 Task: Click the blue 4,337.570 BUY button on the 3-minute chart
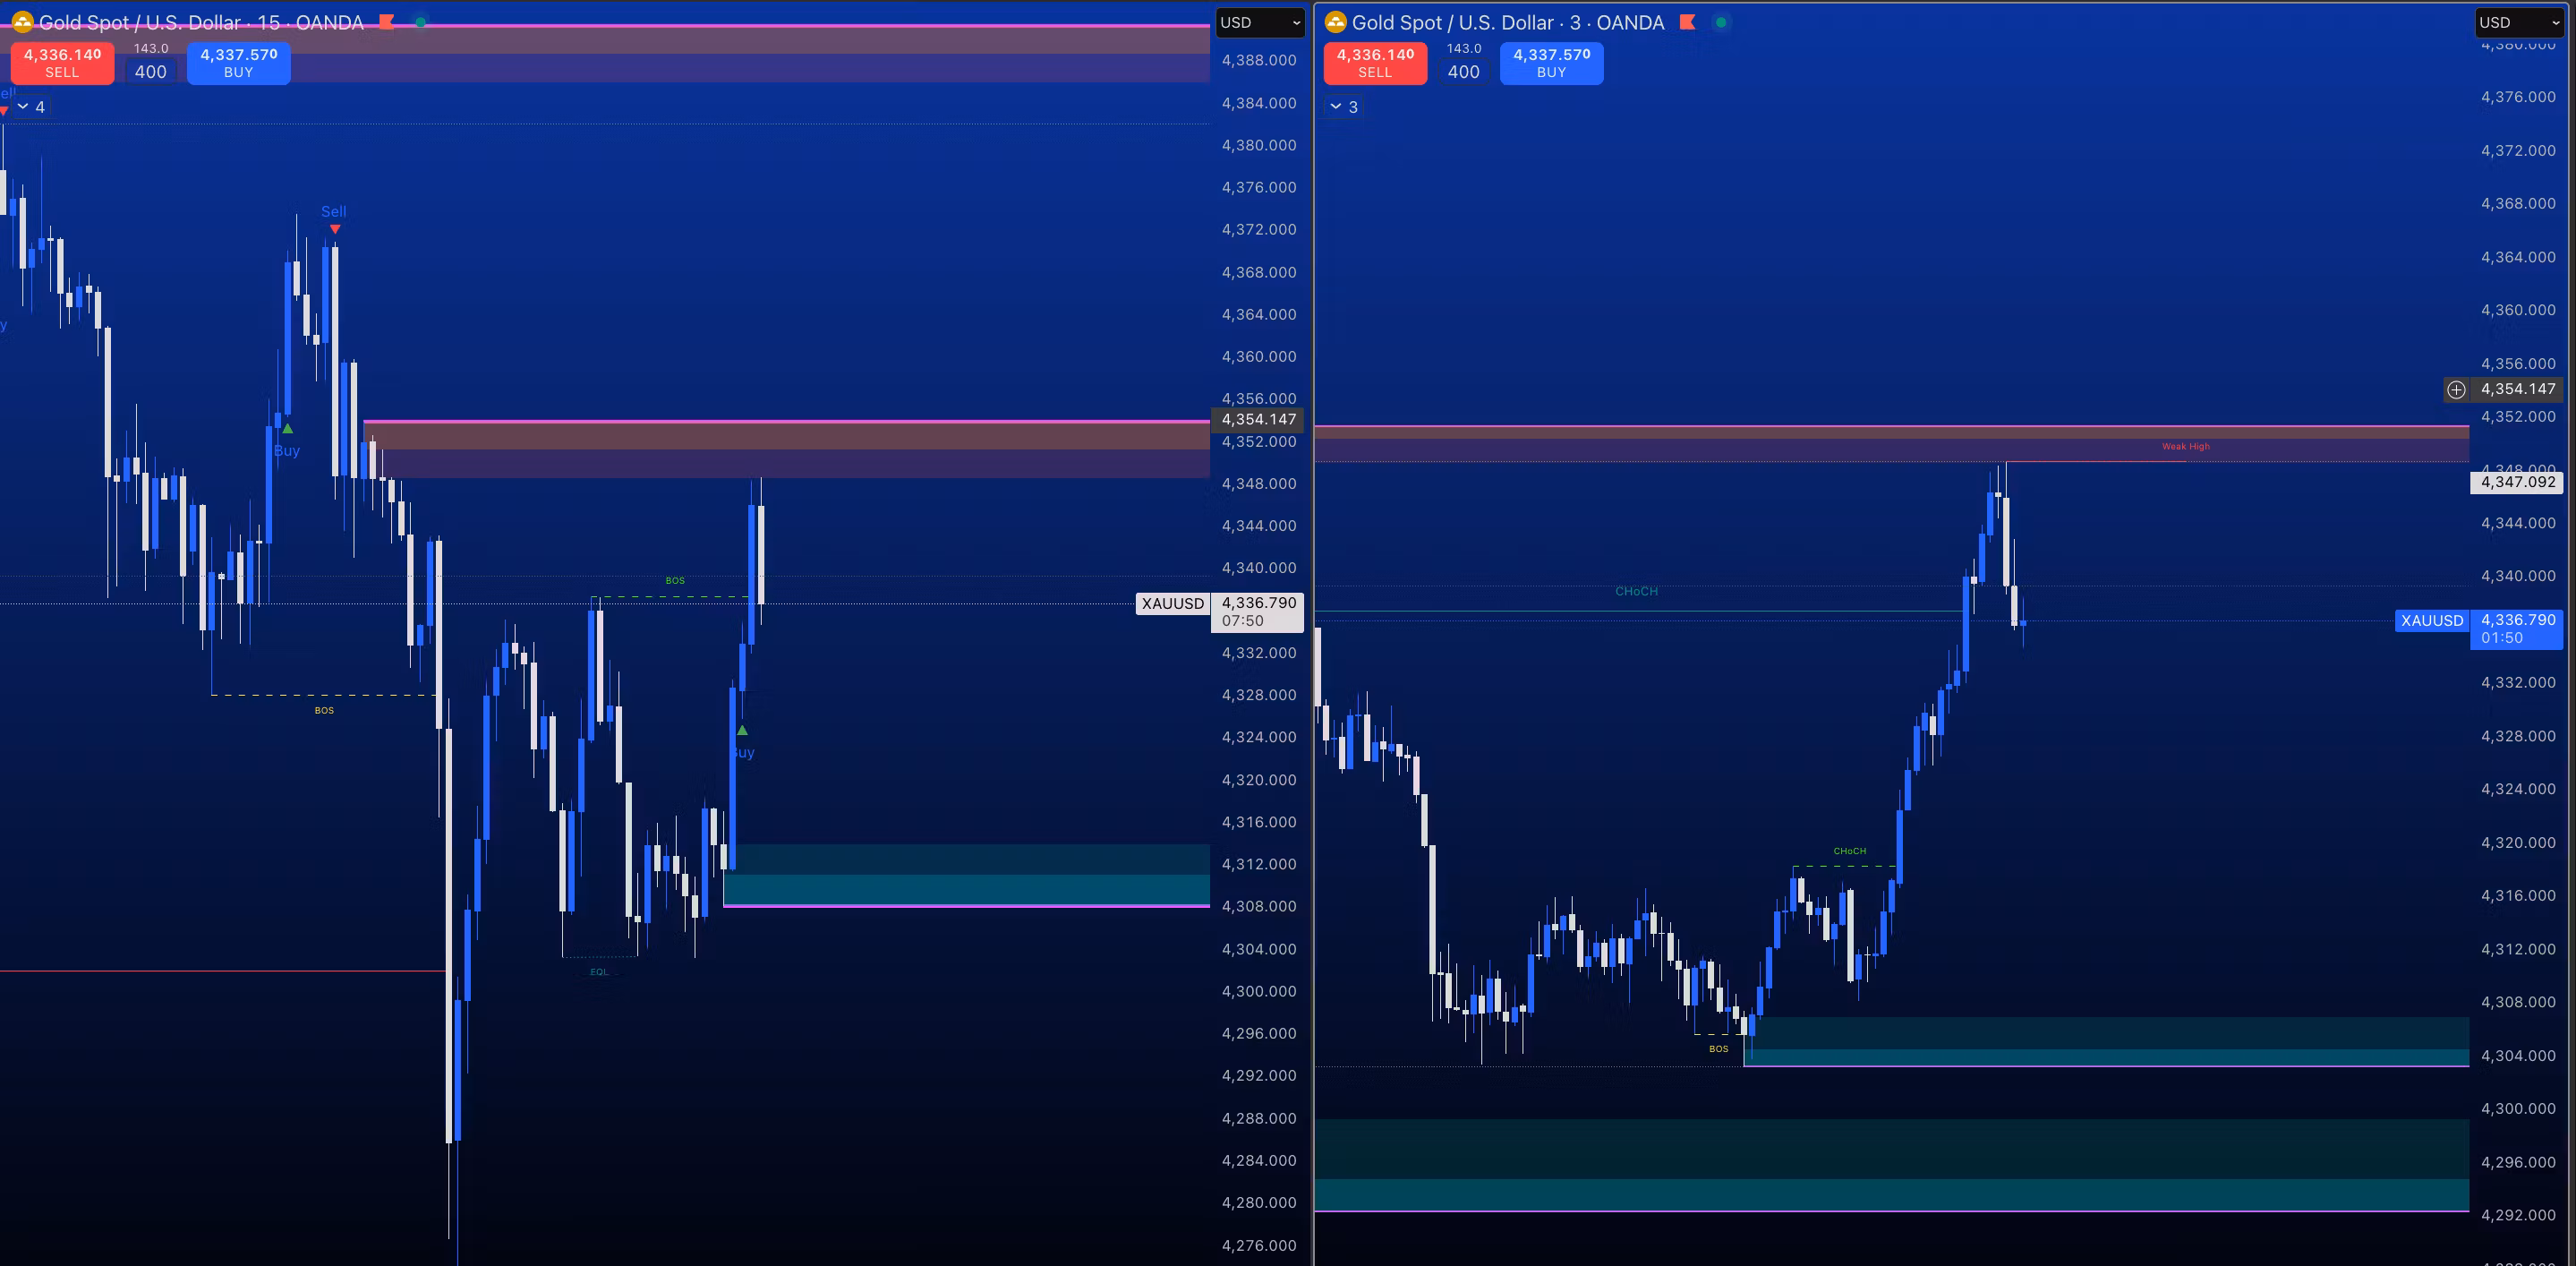(1552, 63)
